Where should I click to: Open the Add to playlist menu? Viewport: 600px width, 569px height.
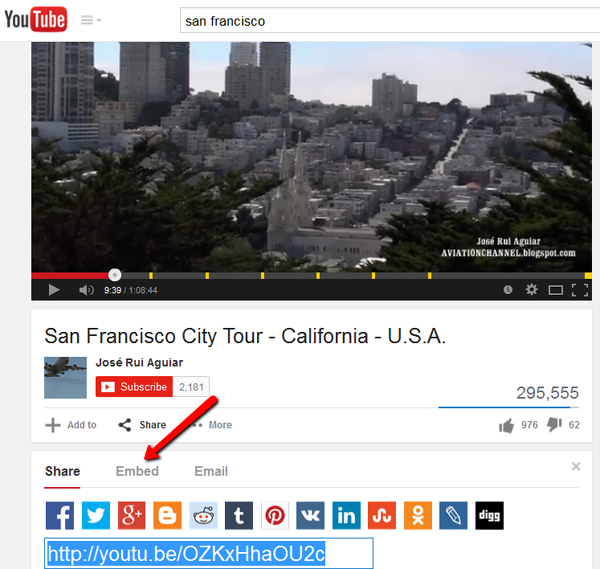tap(71, 425)
